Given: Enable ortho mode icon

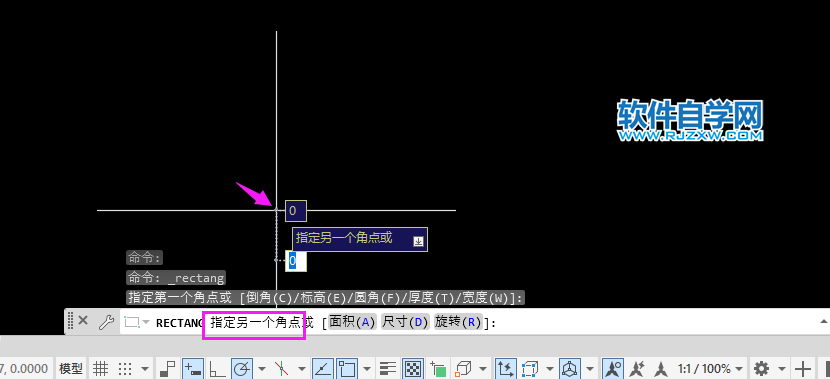Looking at the screenshot, I should 216,367.
